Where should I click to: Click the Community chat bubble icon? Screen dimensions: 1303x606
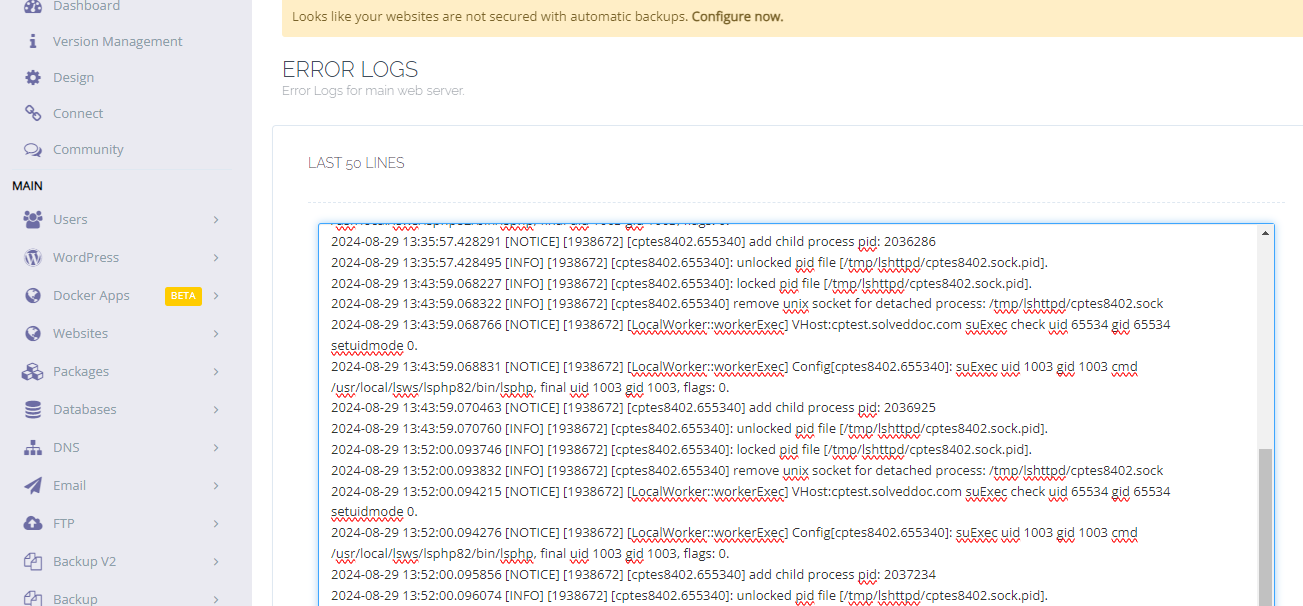31,149
